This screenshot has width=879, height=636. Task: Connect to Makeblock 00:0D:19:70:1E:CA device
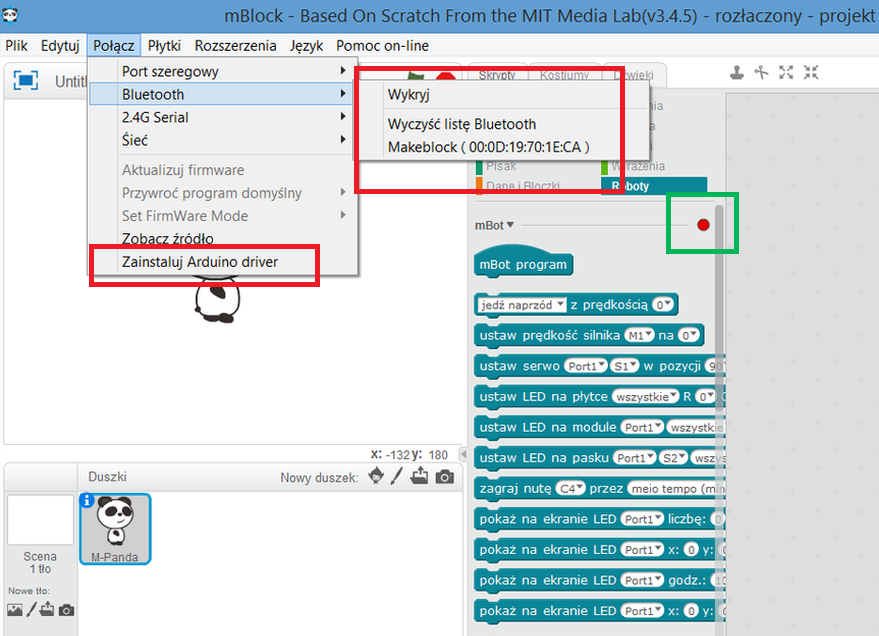[504, 147]
